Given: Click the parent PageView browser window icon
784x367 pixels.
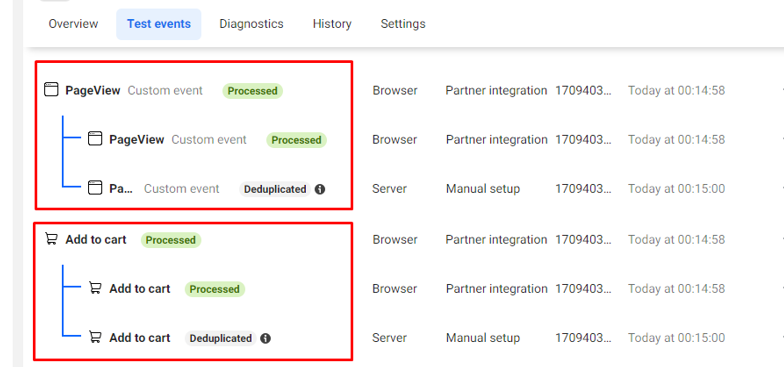Looking at the screenshot, I should point(51,90).
